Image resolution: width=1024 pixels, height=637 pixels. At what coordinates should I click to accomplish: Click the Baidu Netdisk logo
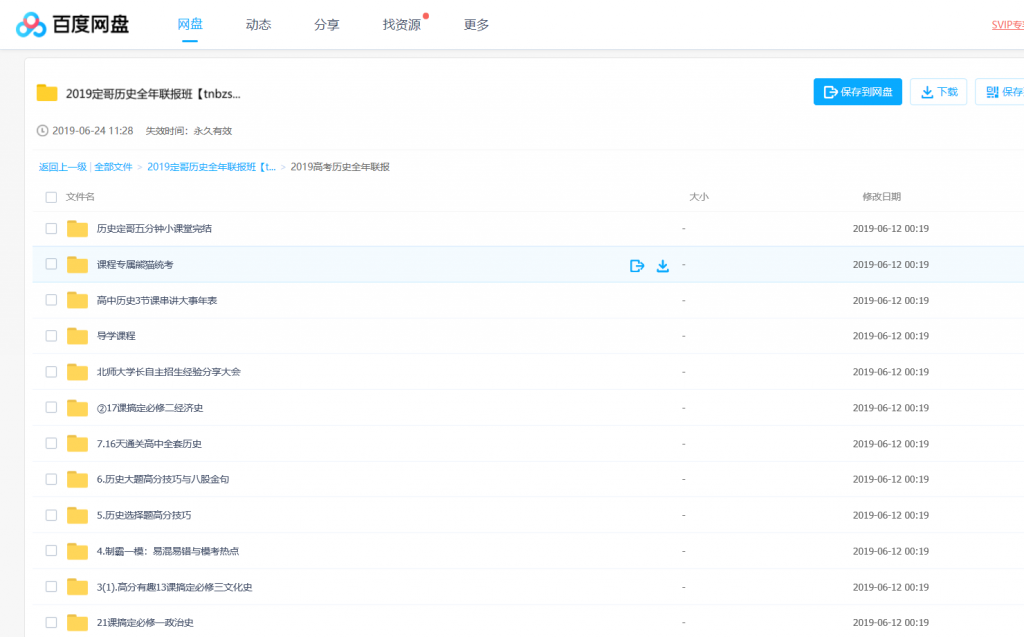[x=72, y=25]
